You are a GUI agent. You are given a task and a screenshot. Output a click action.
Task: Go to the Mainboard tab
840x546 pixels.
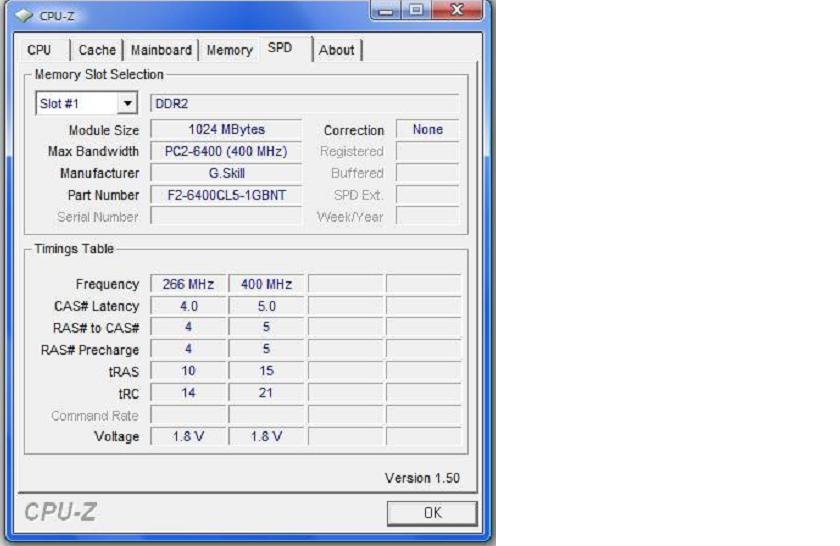tap(161, 50)
